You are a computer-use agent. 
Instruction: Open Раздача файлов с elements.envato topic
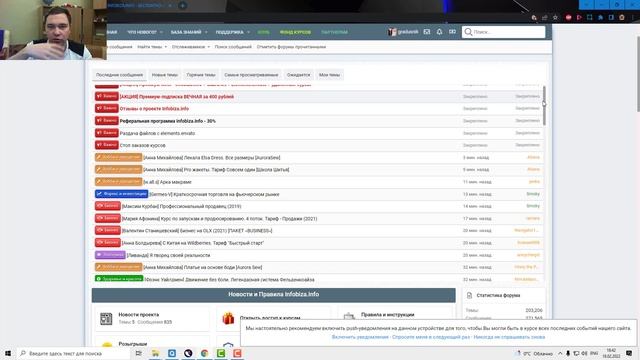click(x=157, y=133)
